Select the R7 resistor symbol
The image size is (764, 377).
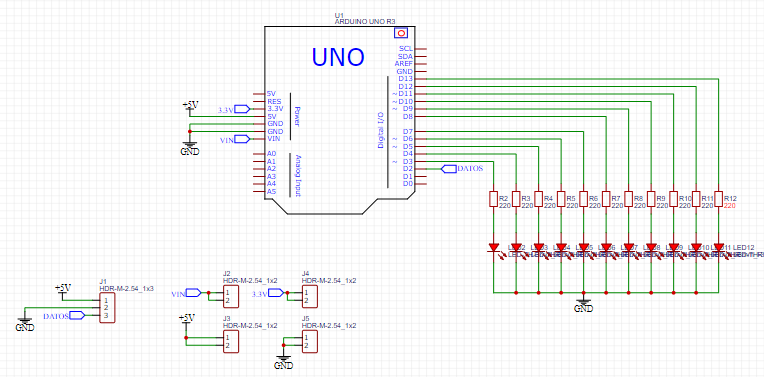pyautogui.click(x=606, y=199)
